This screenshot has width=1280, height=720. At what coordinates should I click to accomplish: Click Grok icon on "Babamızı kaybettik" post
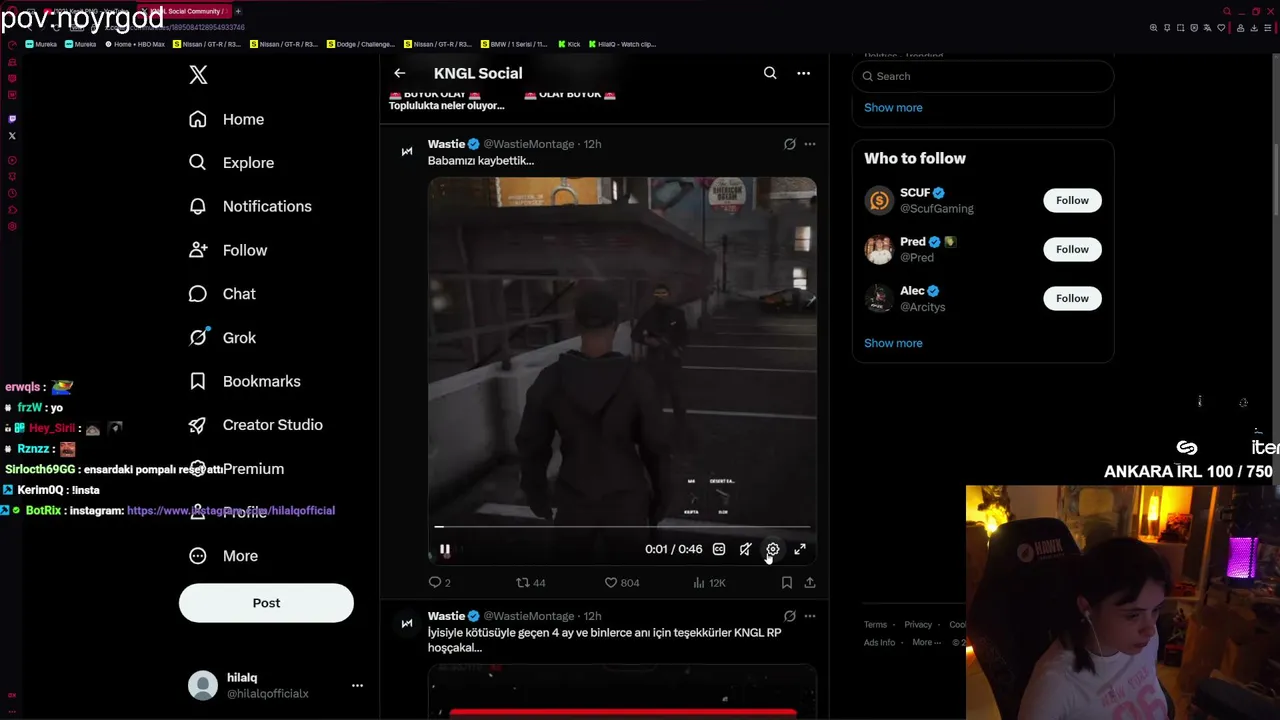pyautogui.click(x=789, y=144)
